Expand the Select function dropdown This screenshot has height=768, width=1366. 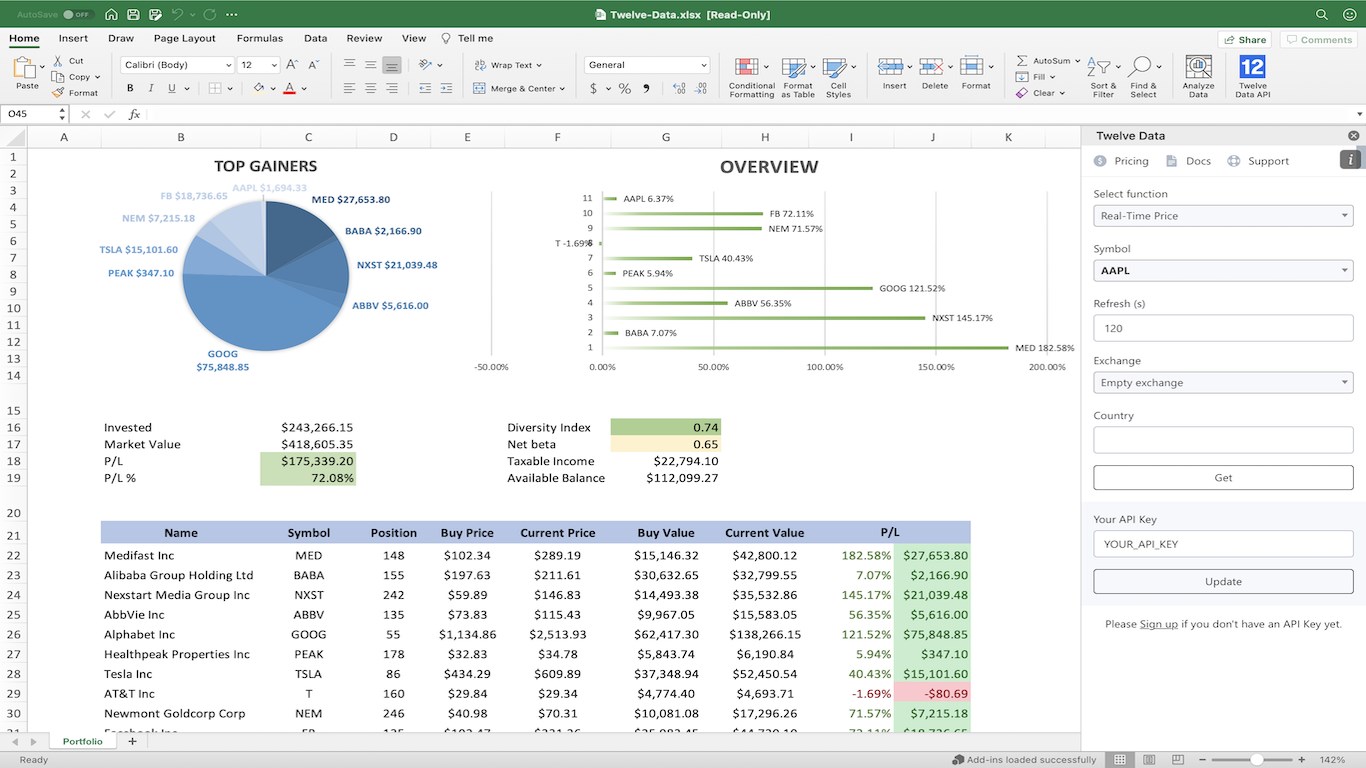pyautogui.click(x=1223, y=216)
